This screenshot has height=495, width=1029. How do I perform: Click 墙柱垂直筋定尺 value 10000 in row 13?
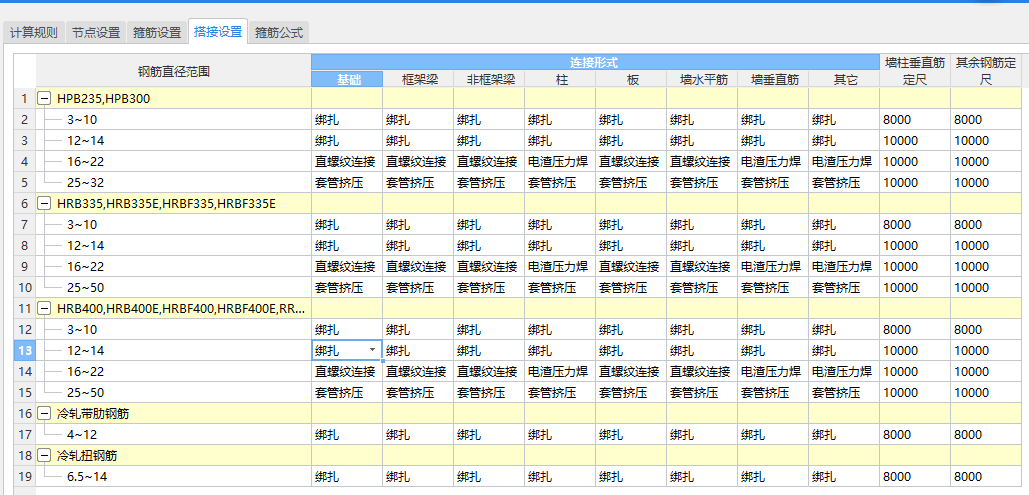click(x=915, y=351)
